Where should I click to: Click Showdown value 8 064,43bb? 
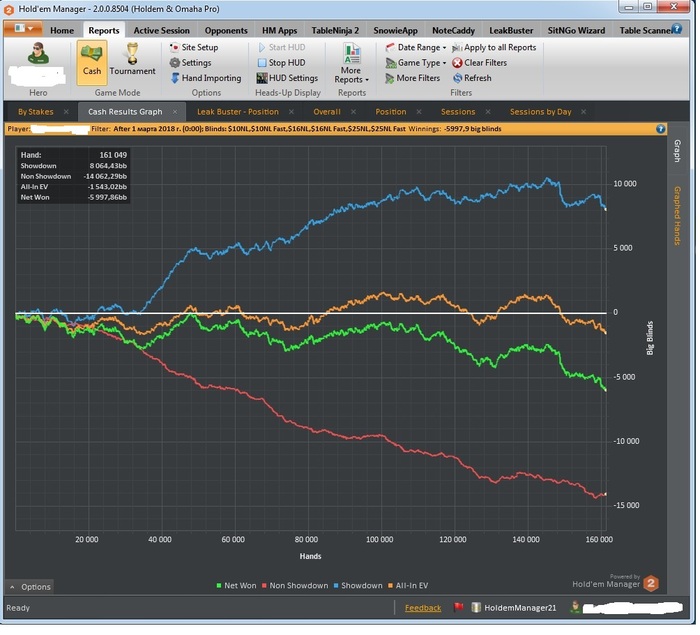(x=108, y=166)
